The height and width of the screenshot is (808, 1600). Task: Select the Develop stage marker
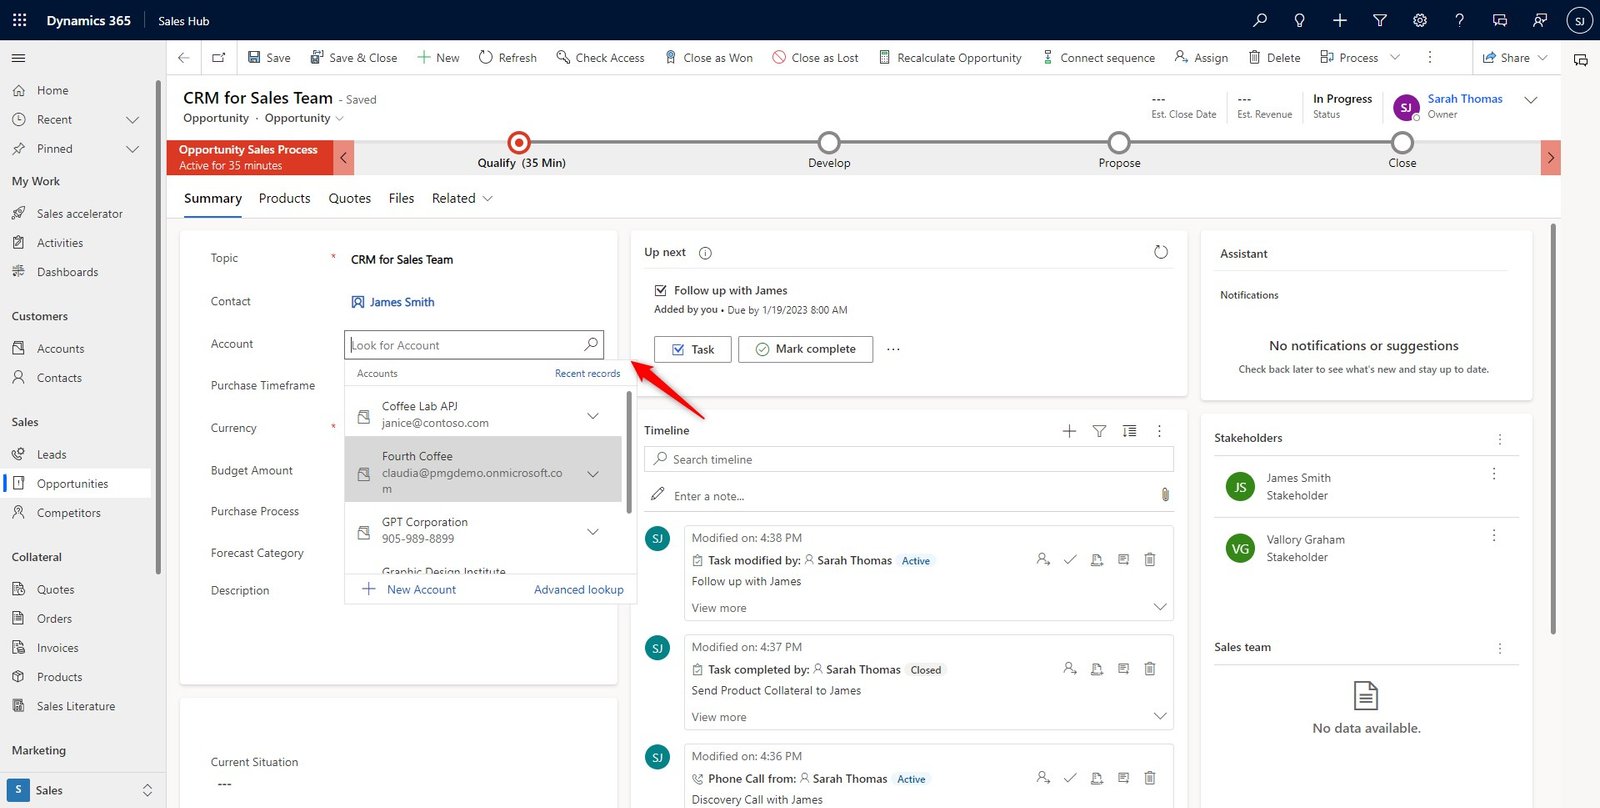pyautogui.click(x=829, y=142)
